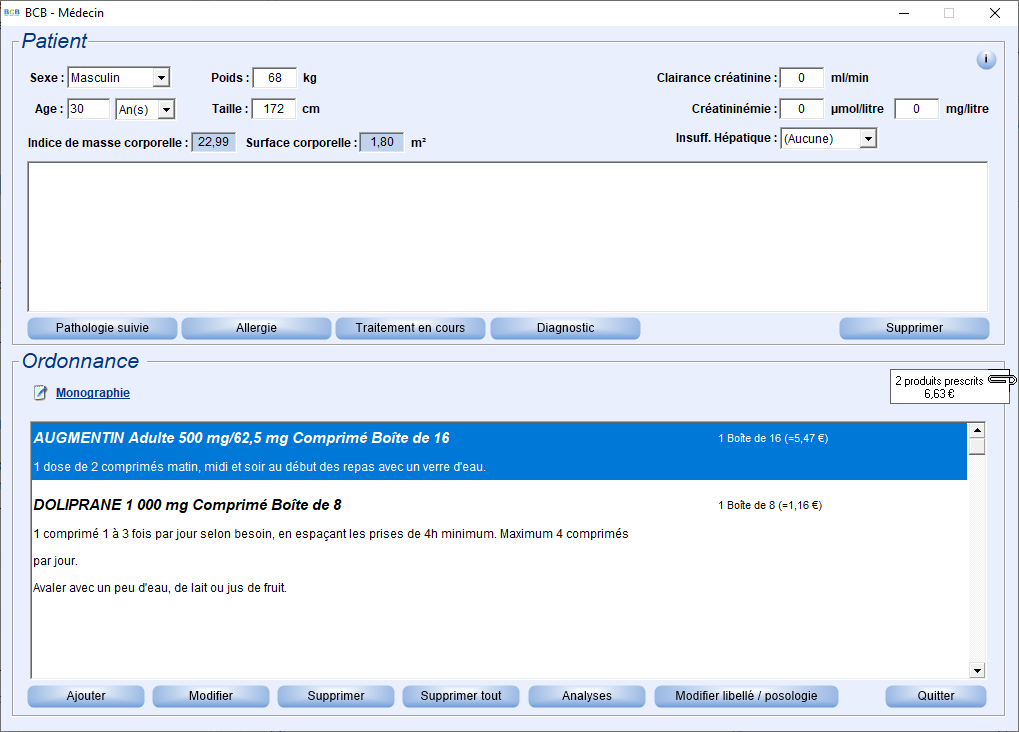The height and width of the screenshot is (732, 1019).
Task: Click Supprimer in the Patient panel
Action: pos(914,328)
